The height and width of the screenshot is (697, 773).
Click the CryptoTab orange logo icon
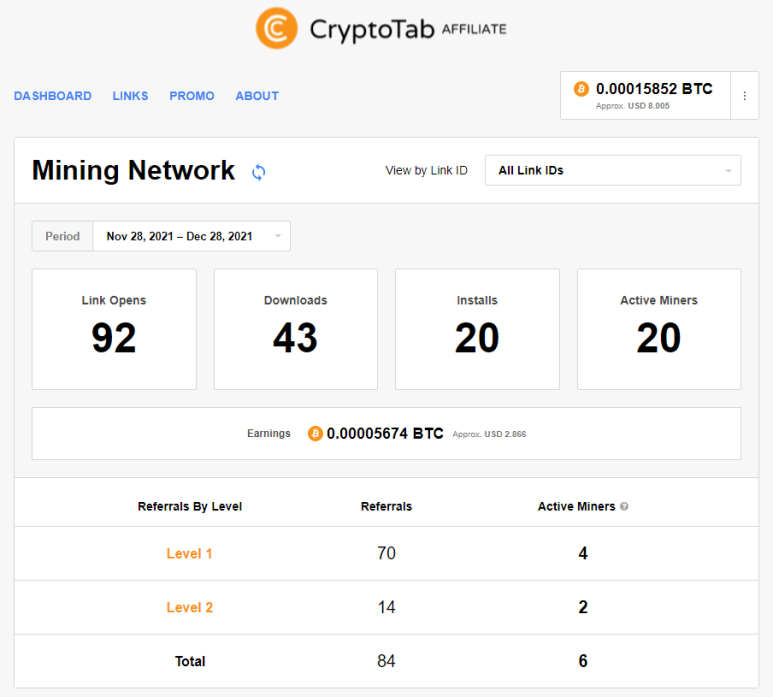(277, 28)
